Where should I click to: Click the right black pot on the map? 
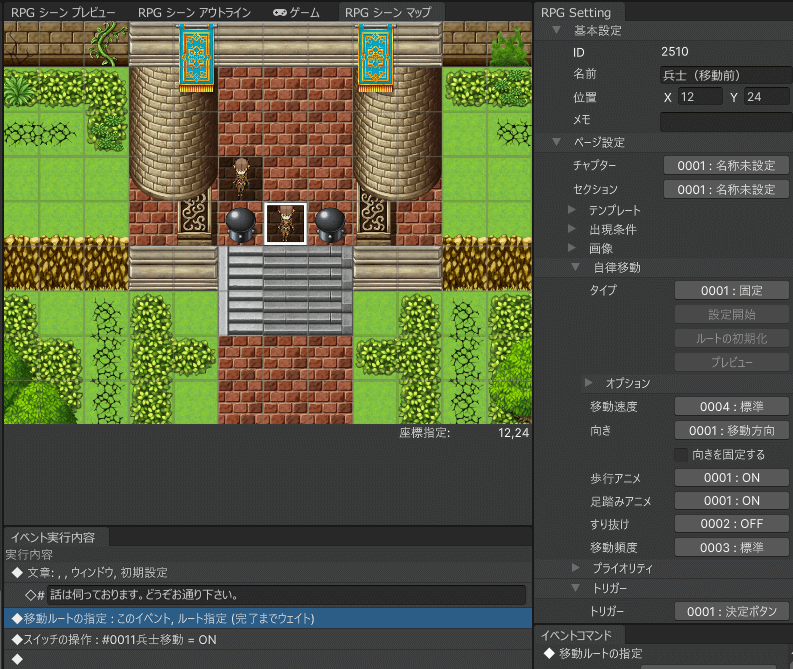coord(330,223)
